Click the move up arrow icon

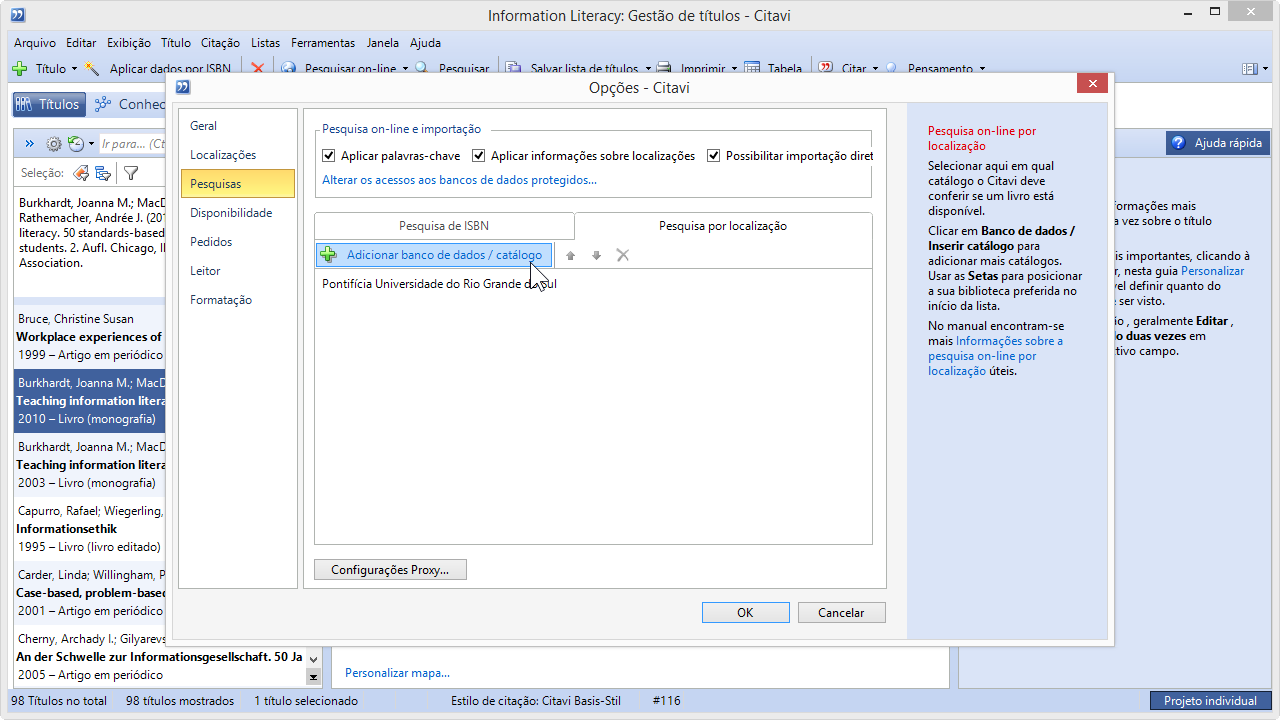coord(571,256)
